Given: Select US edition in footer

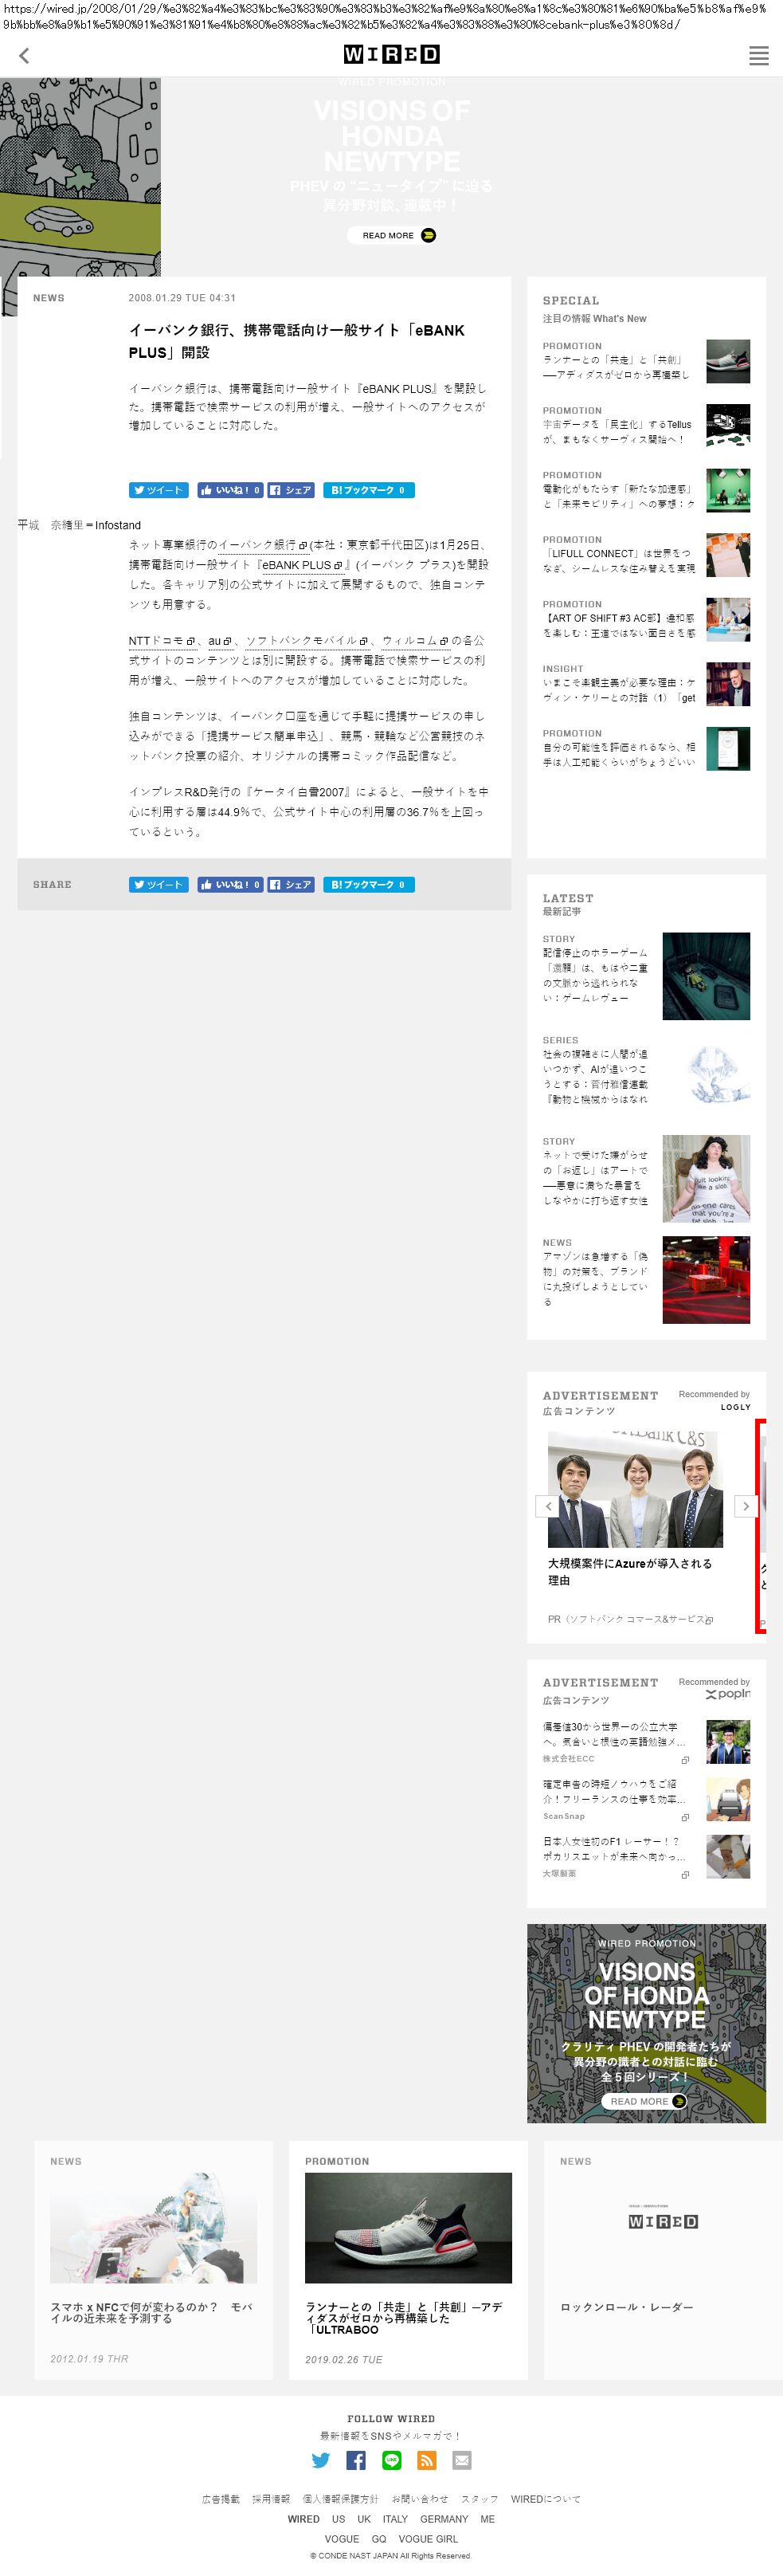Looking at the screenshot, I should tap(338, 2519).
